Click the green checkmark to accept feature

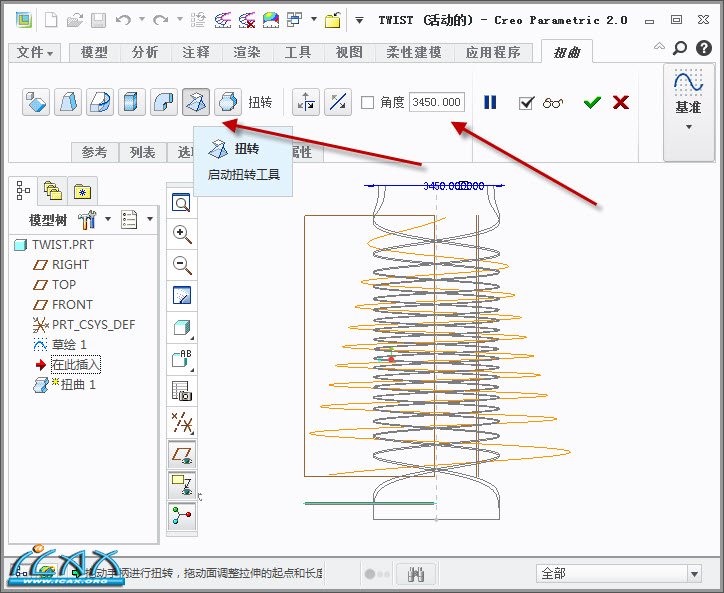(592, 102)
